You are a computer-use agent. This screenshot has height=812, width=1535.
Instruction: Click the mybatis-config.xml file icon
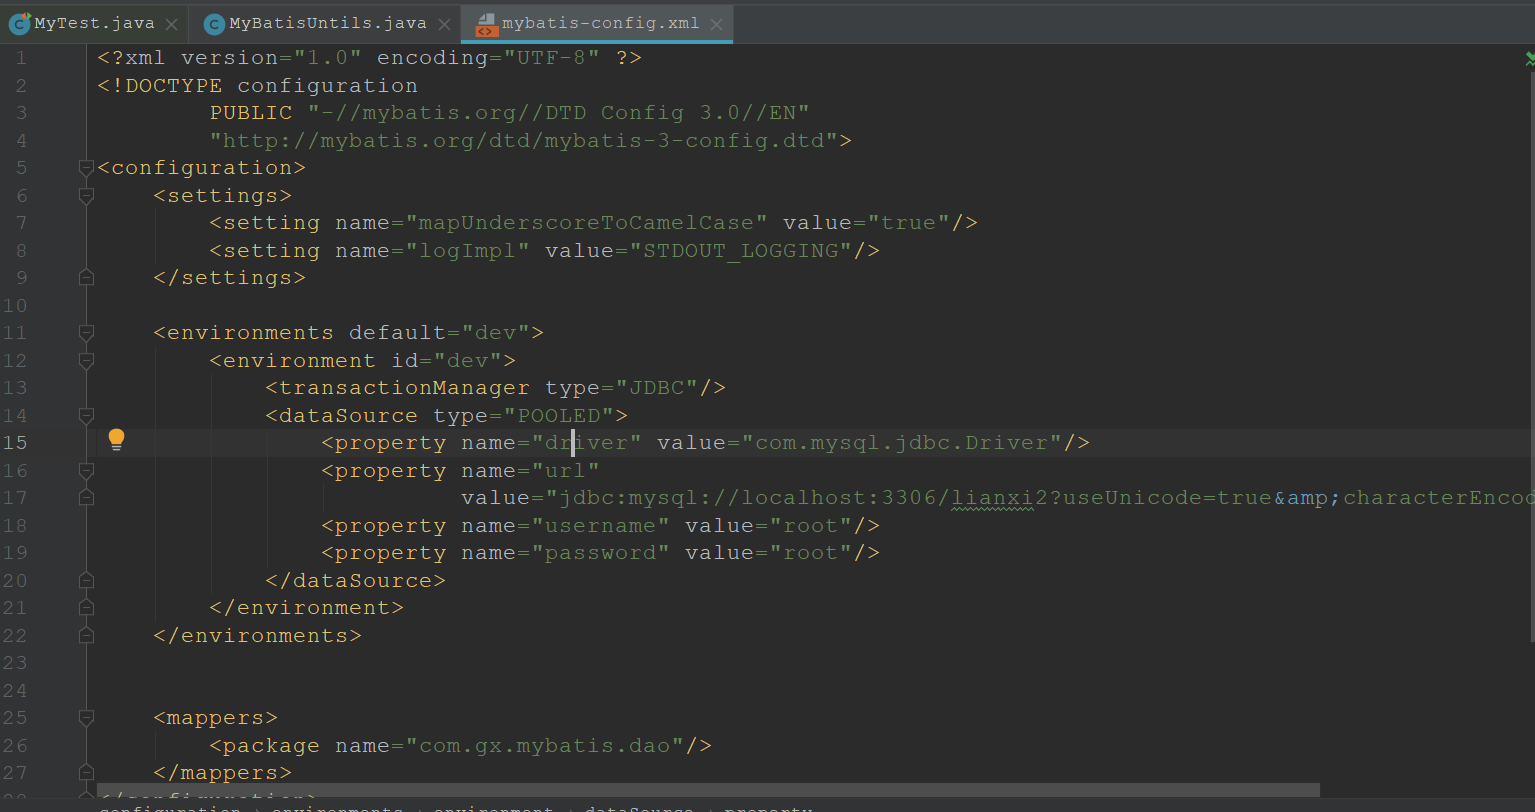pyautogui.click(x=485, y=24)
